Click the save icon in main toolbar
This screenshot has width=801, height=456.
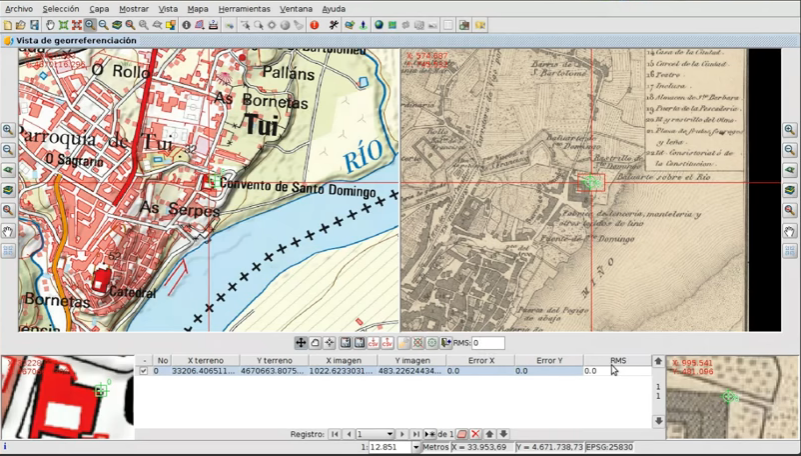[x=35, y=24]
